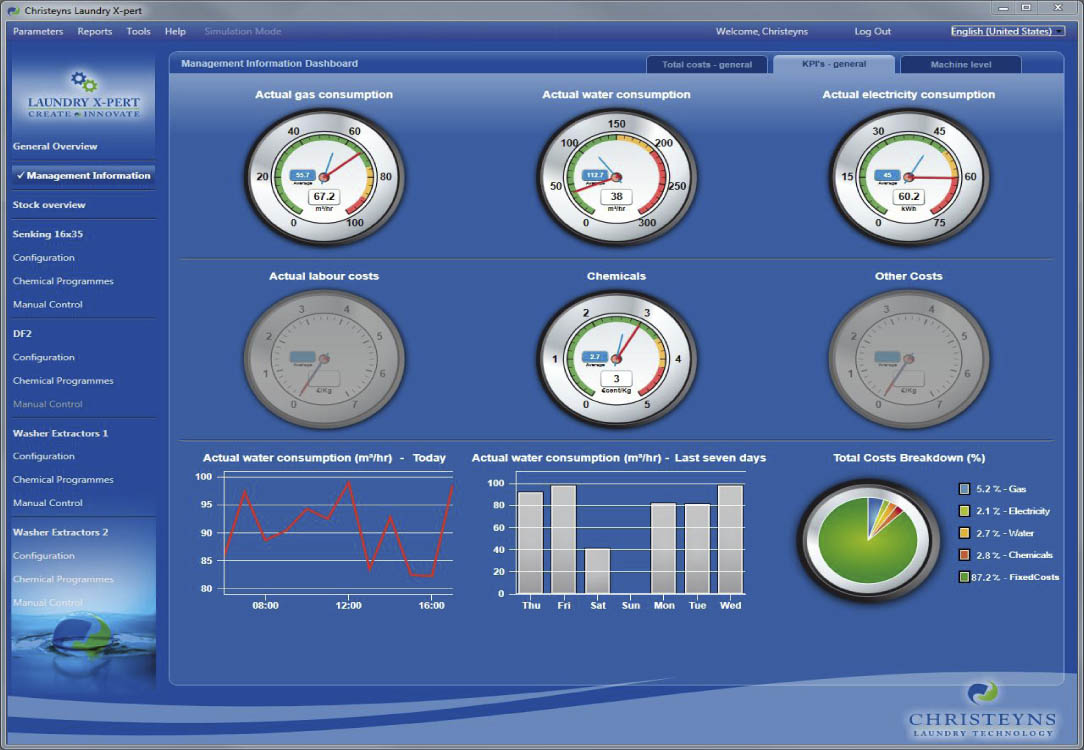Click the green FixedCosts legend swatch
Viewport: 1084px width, 750px height.
(x=964, y=576)
